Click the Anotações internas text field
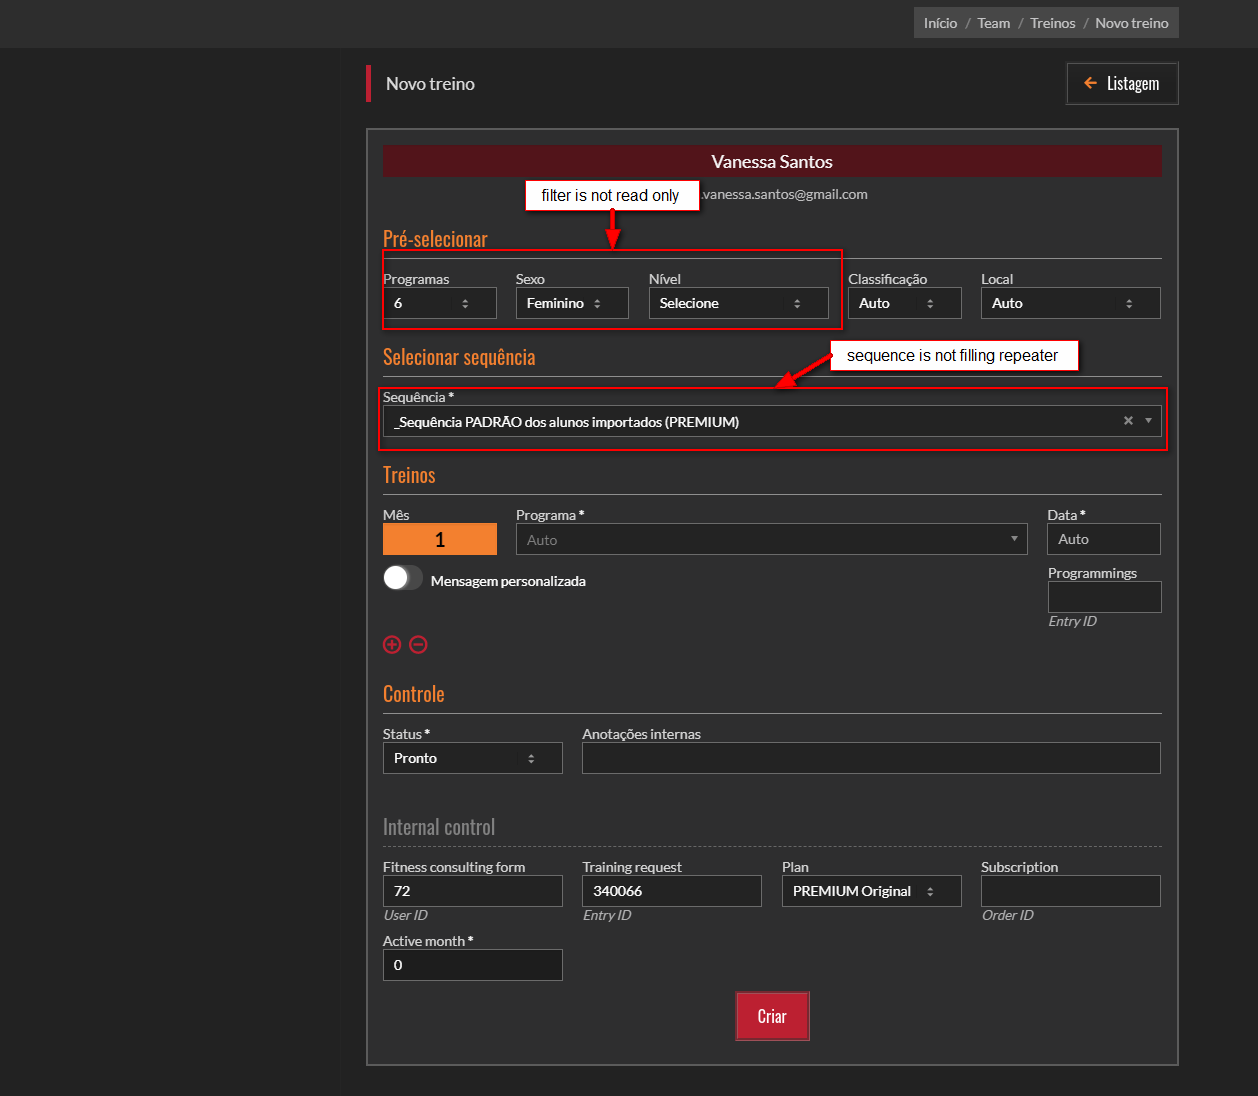Screen dimensions: 1258x1096 [x=870, y=758]
